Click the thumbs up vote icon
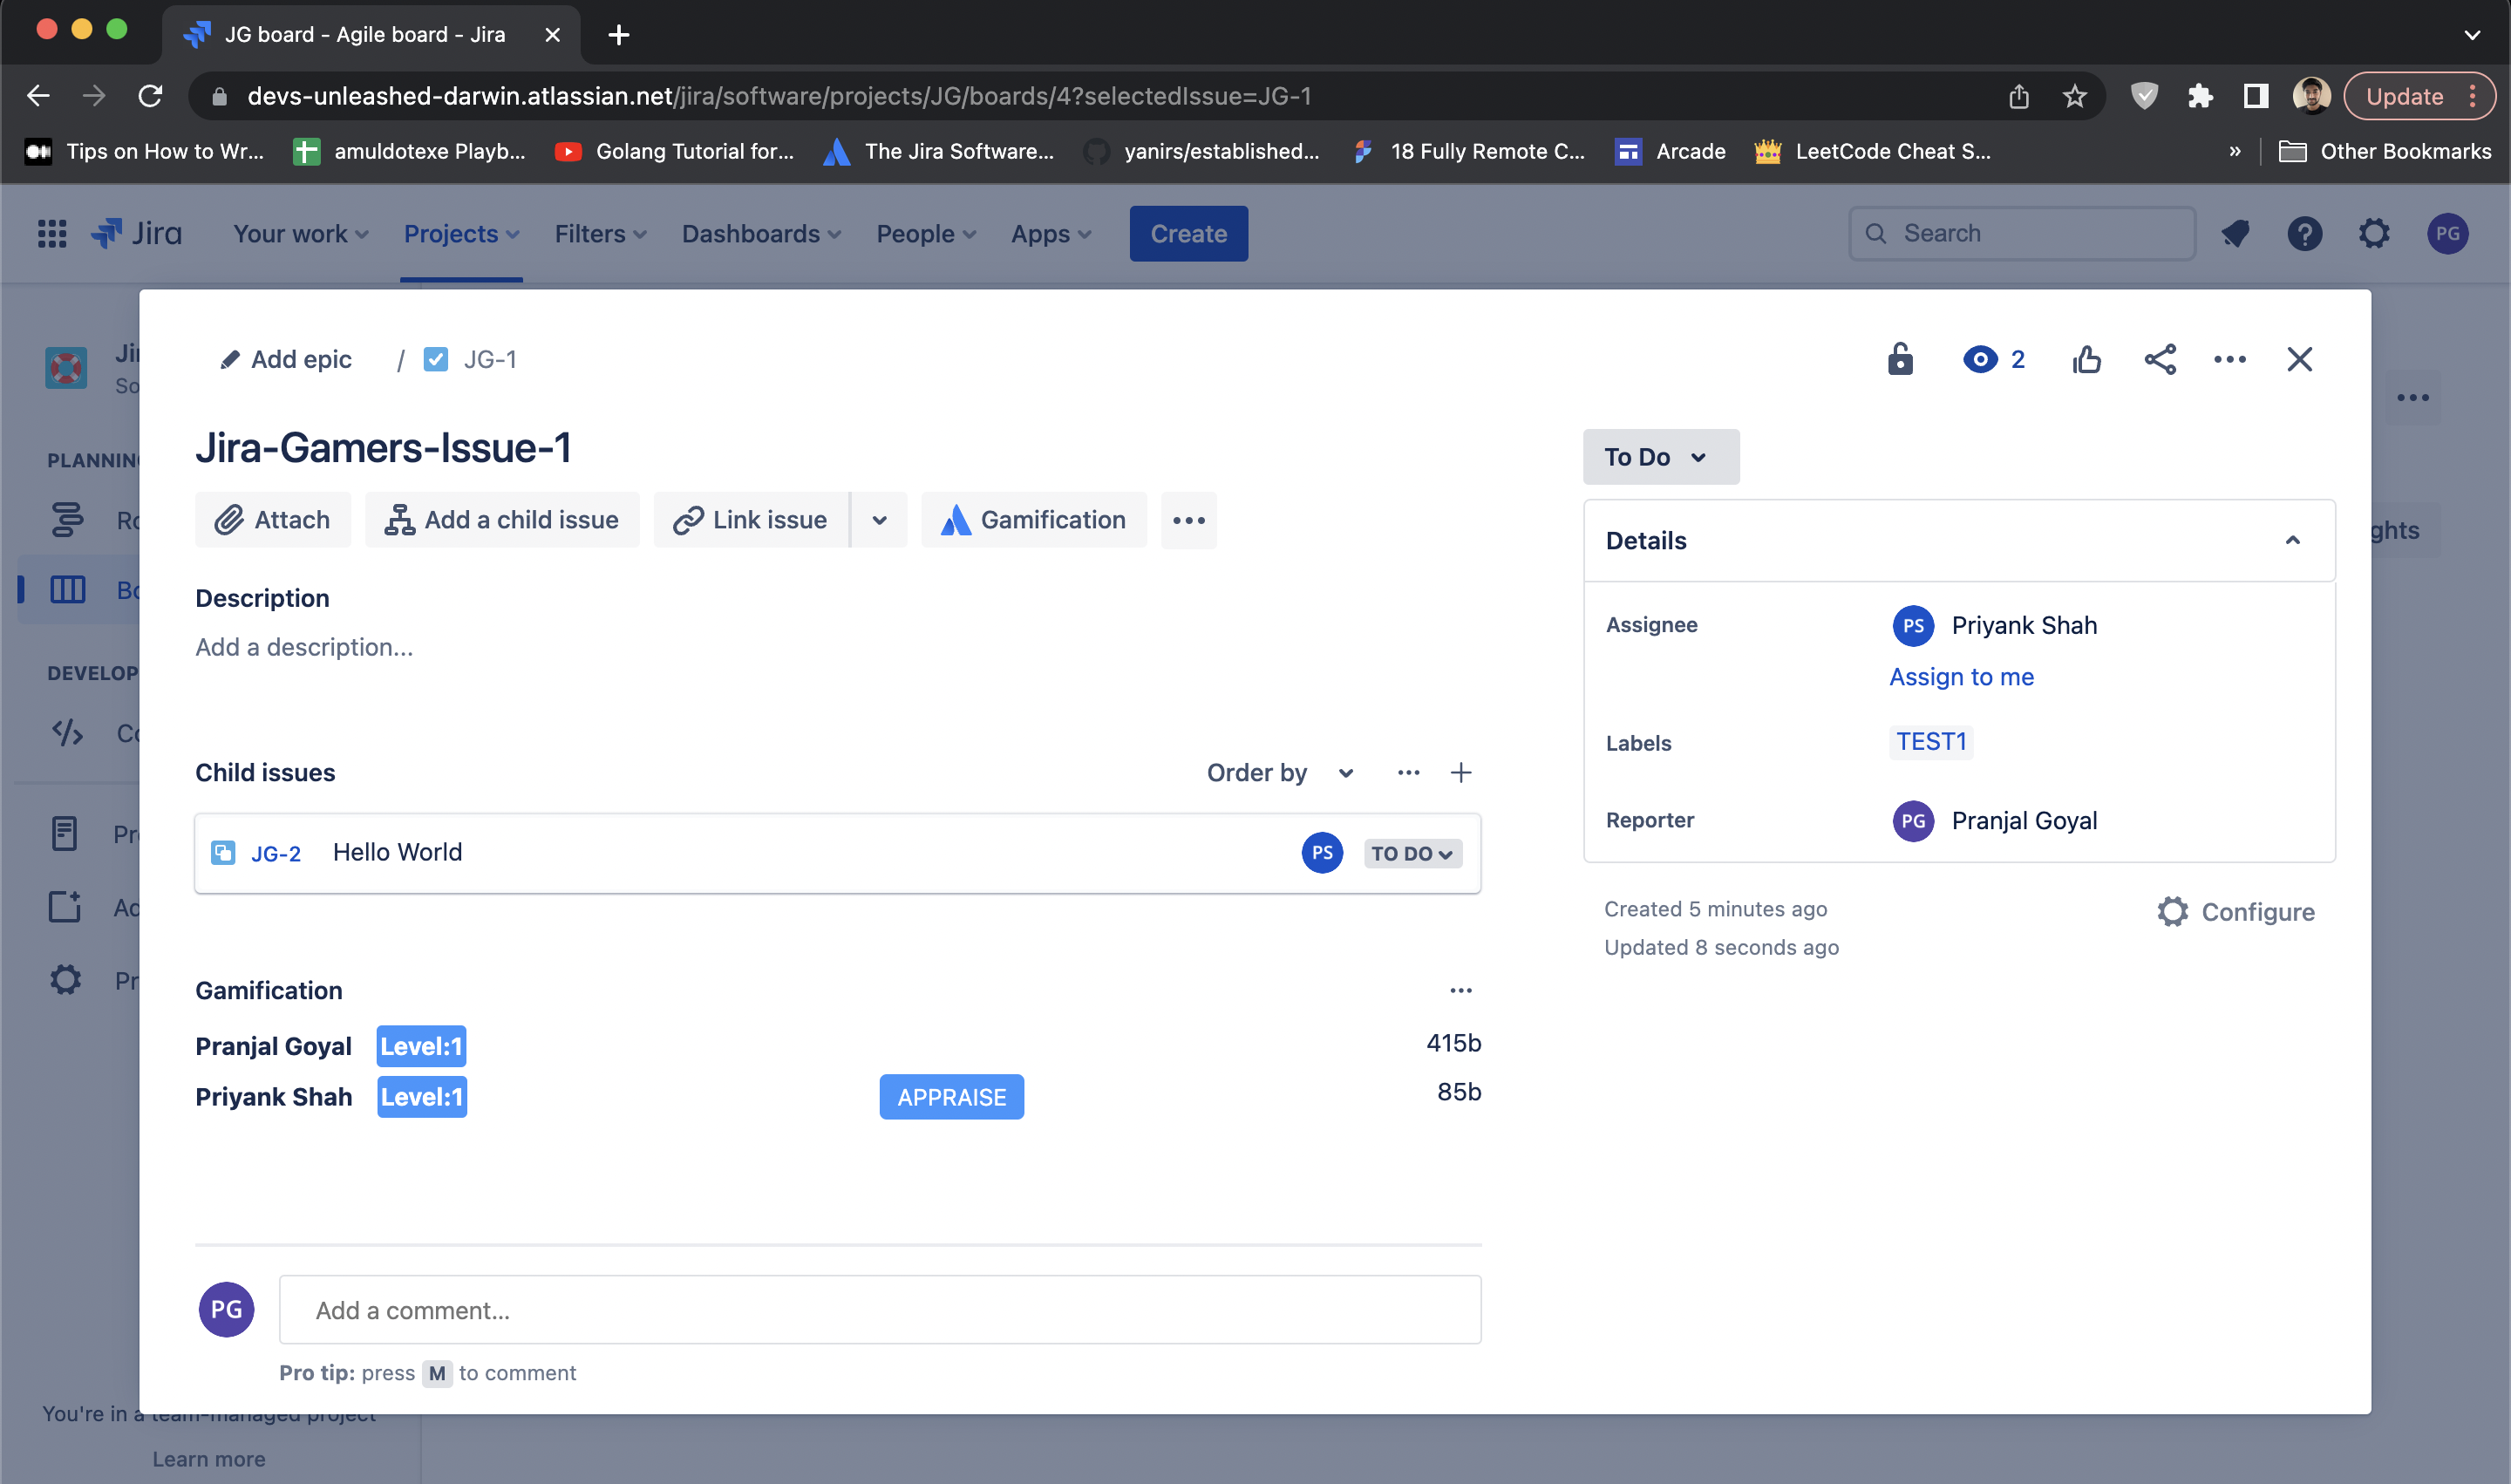Image resolution: width=2511 pixels, height=1484 pixels. tap(2086, 359)
